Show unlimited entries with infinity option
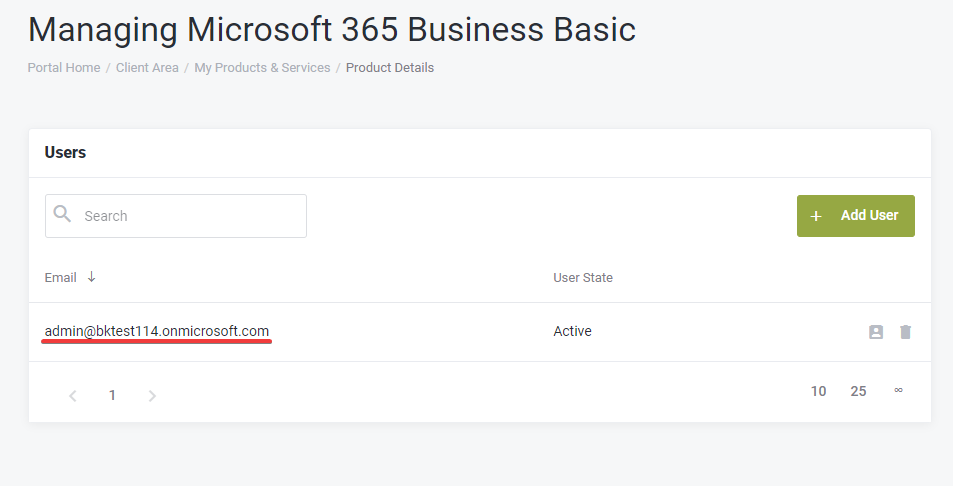The image size is (953, 486). (898, 390)
